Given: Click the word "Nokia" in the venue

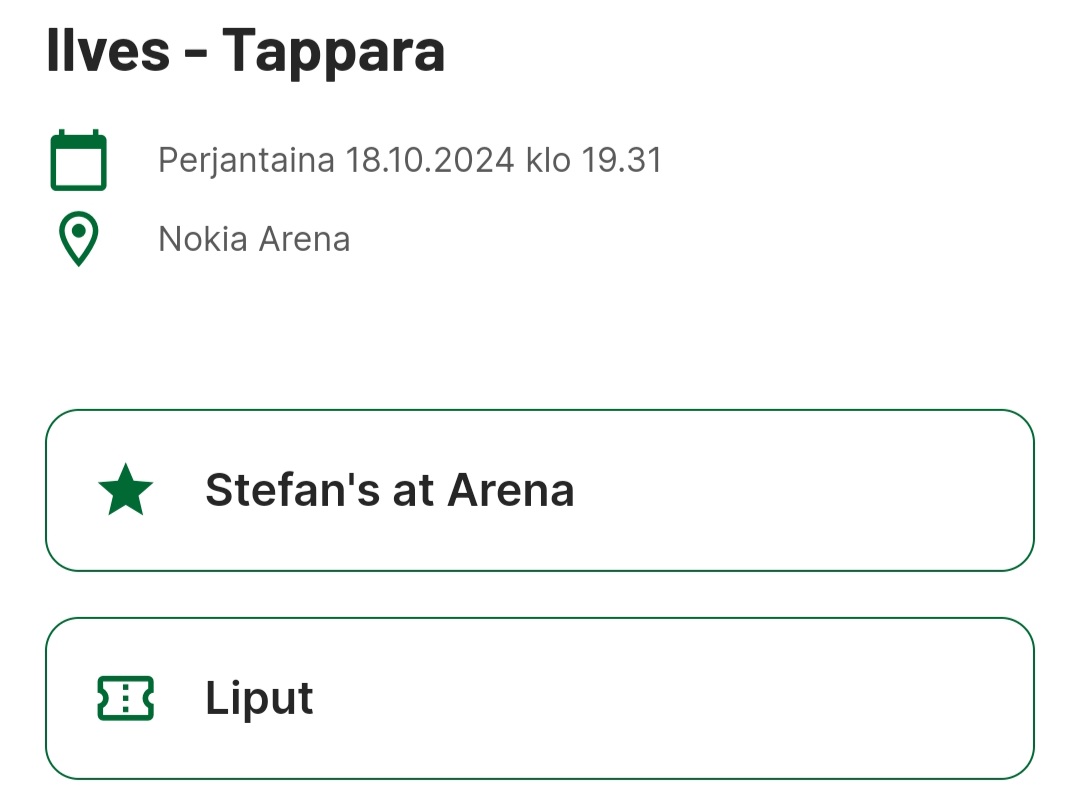Looking at the screenshot, I should 203,240.
